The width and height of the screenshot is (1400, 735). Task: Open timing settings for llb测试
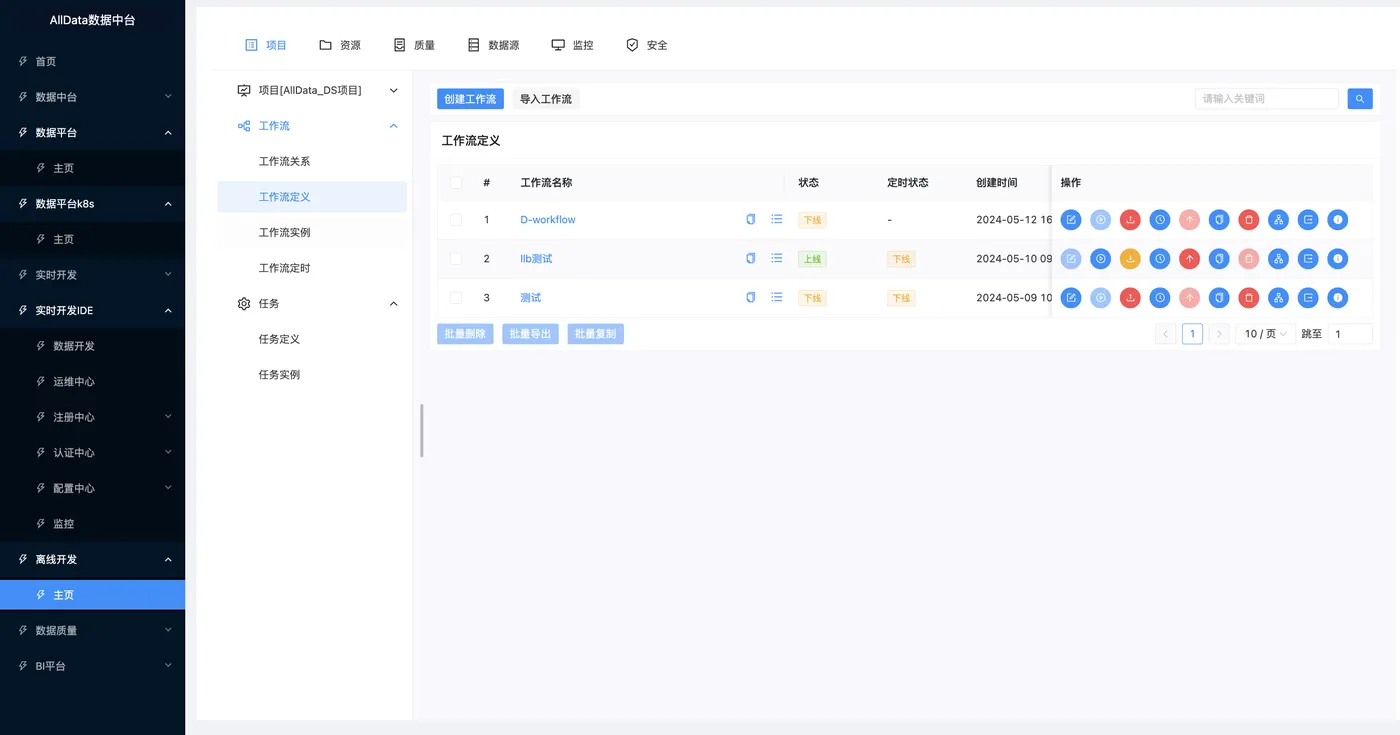[x=1160, y=259]
